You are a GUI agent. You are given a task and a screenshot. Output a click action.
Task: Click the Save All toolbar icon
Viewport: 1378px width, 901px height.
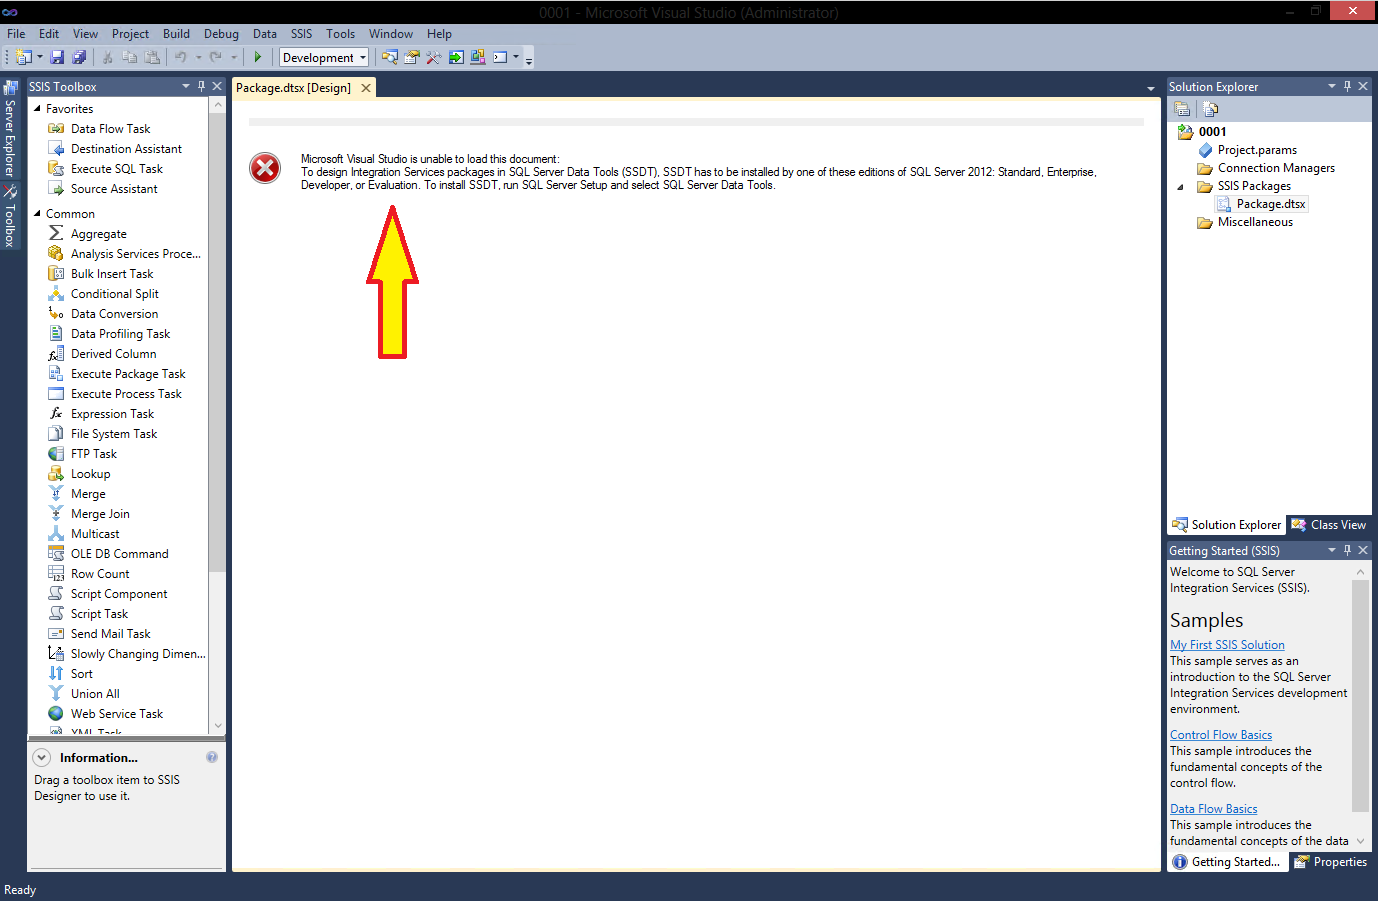pos(79,57)
